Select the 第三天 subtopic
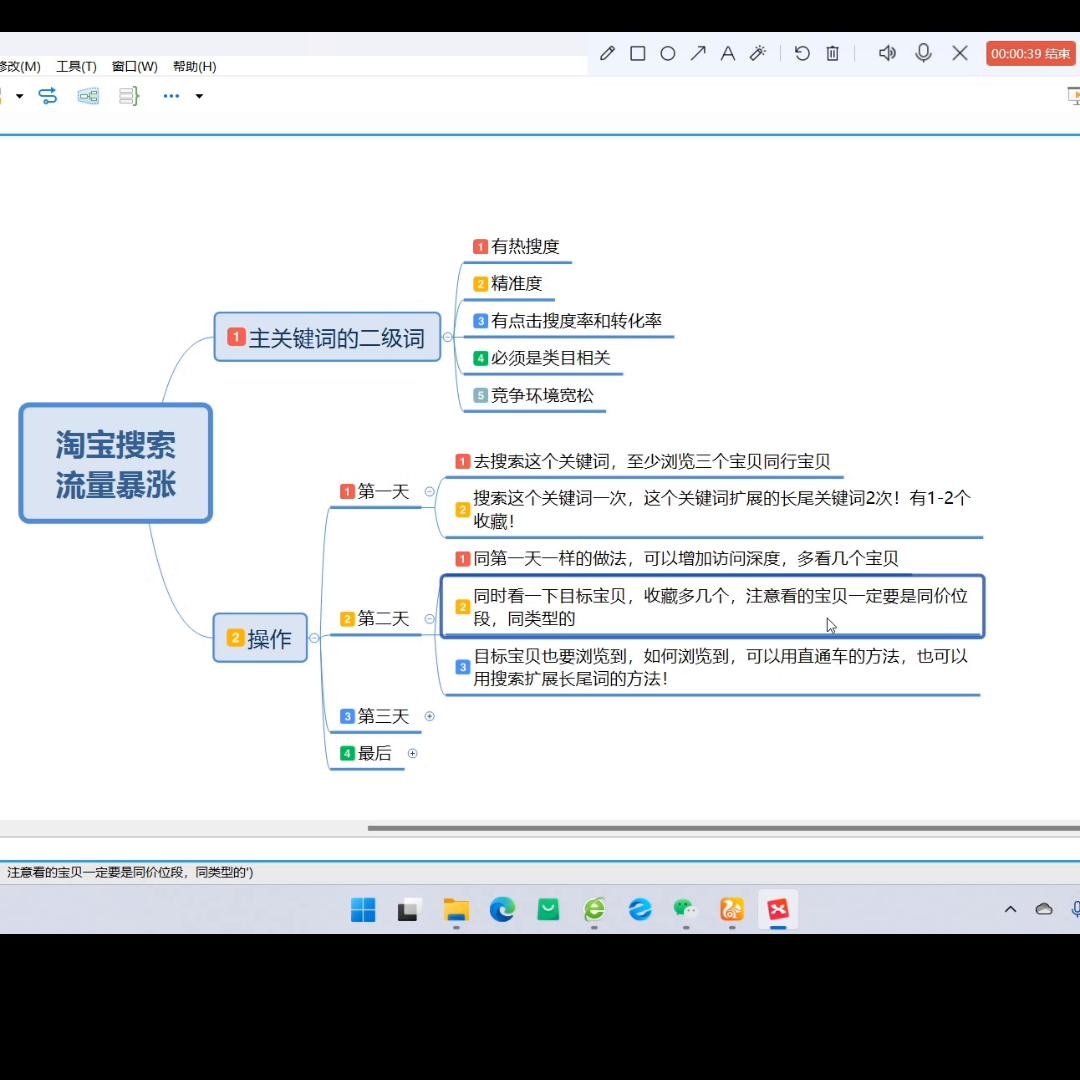 375,716
